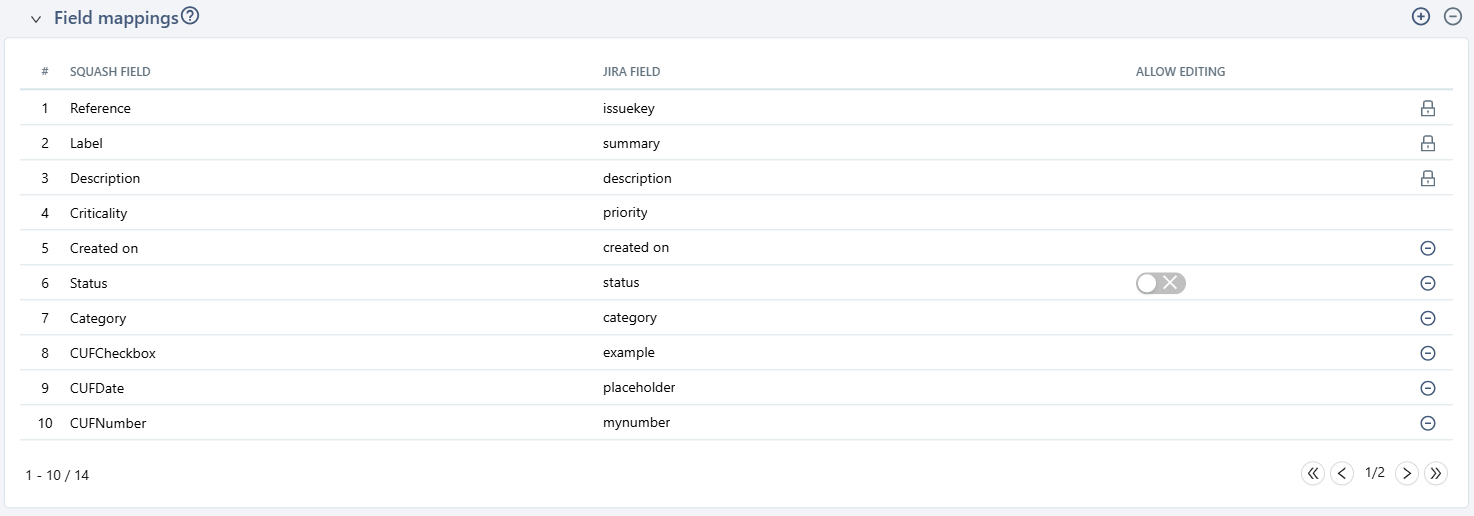Image resolution: width=1474 pixels, height=516 pixels.
Task: Click the lock icon for Description row
Action: [1428, 178]
